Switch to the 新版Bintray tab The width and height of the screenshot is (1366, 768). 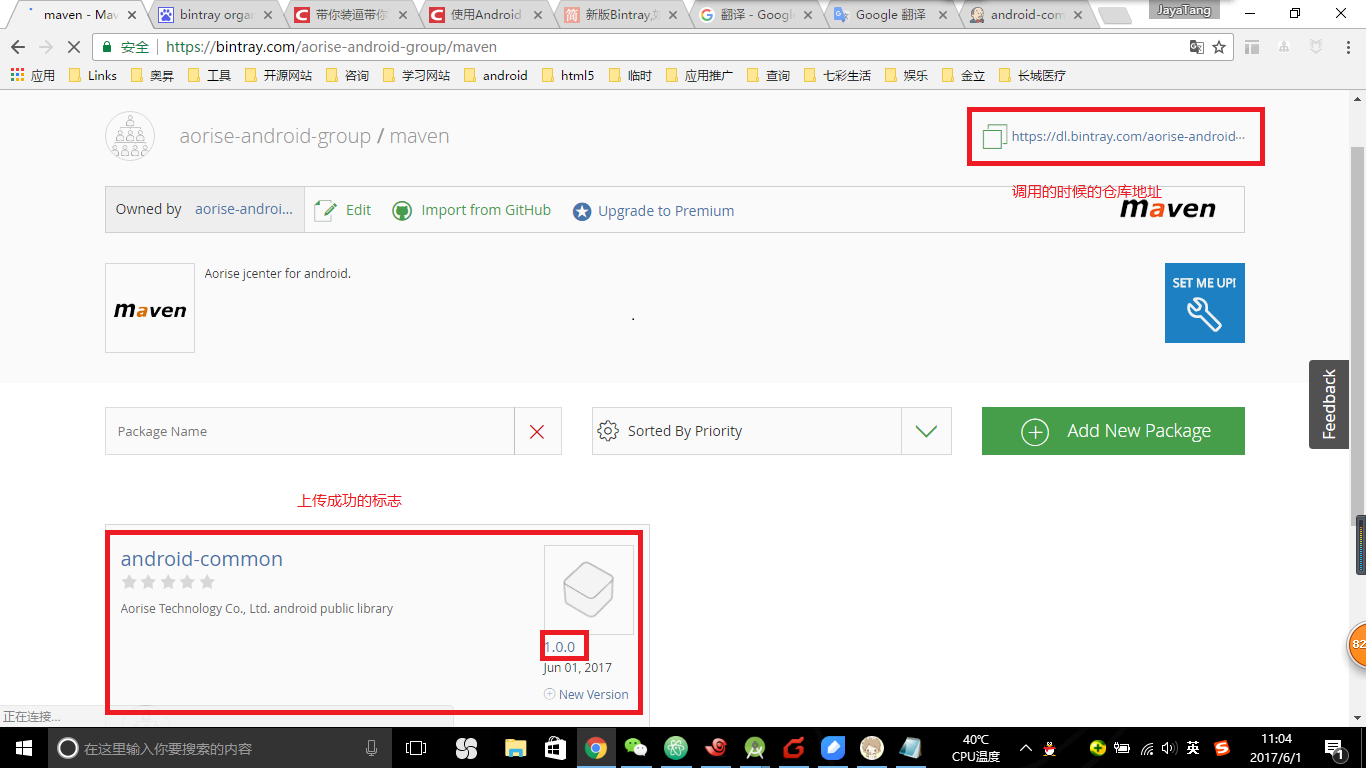(619, 15)
